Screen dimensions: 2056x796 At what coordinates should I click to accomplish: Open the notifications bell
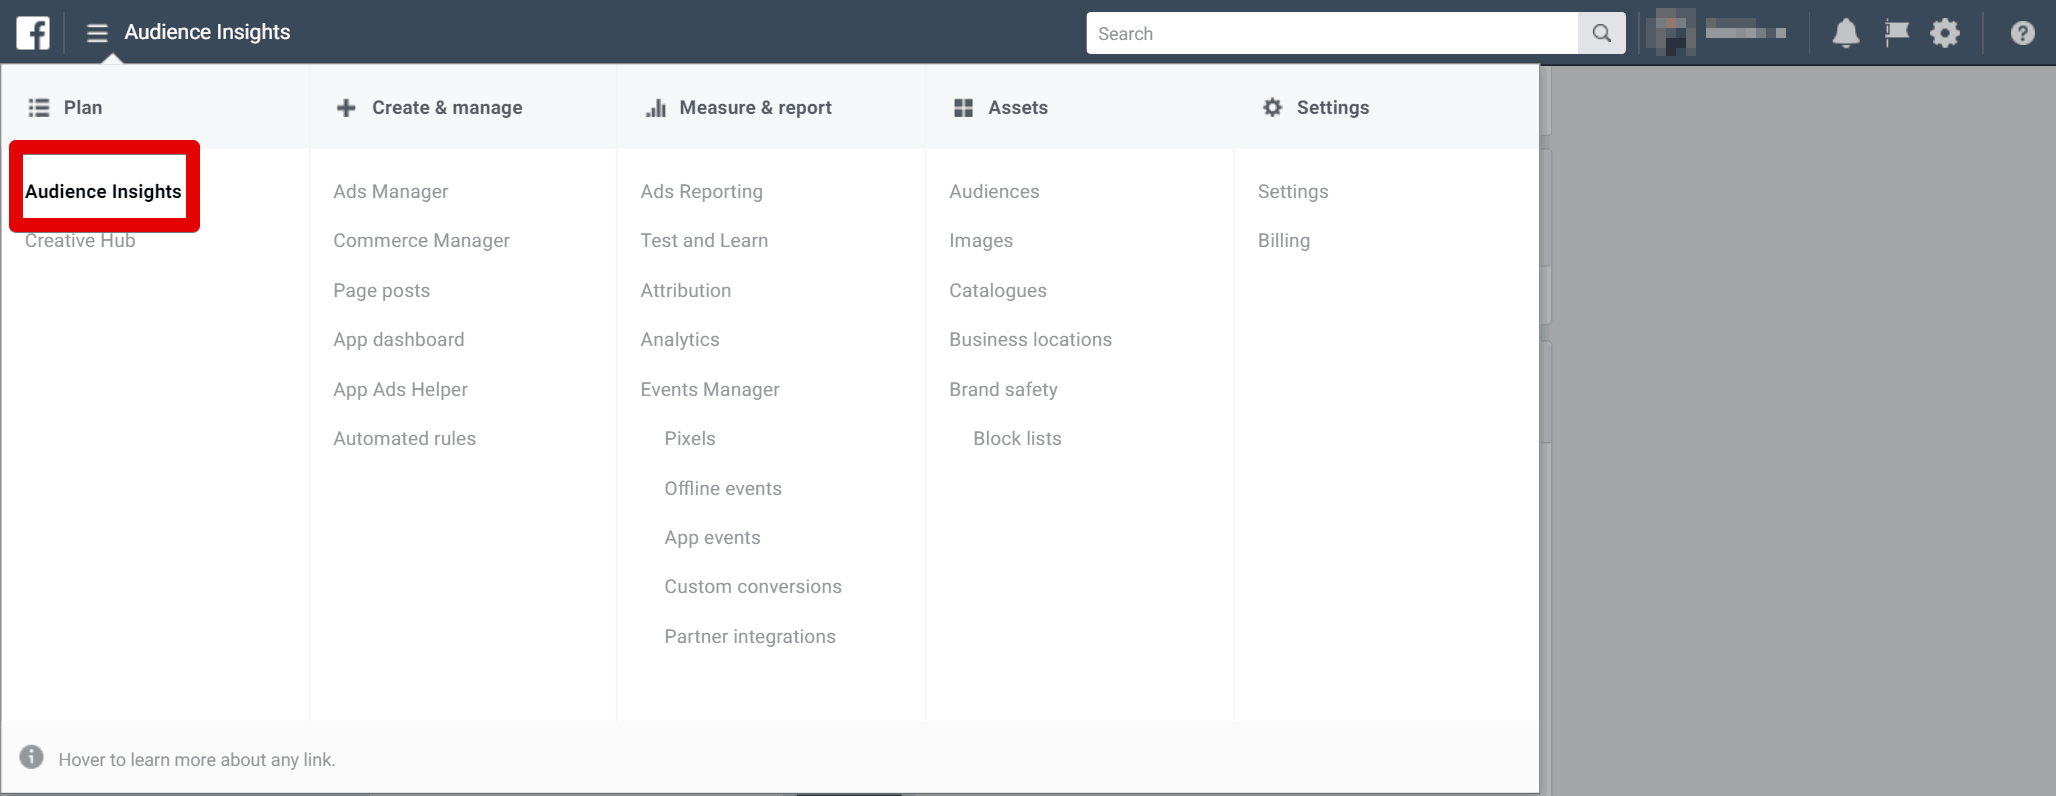coord(1845,33)
